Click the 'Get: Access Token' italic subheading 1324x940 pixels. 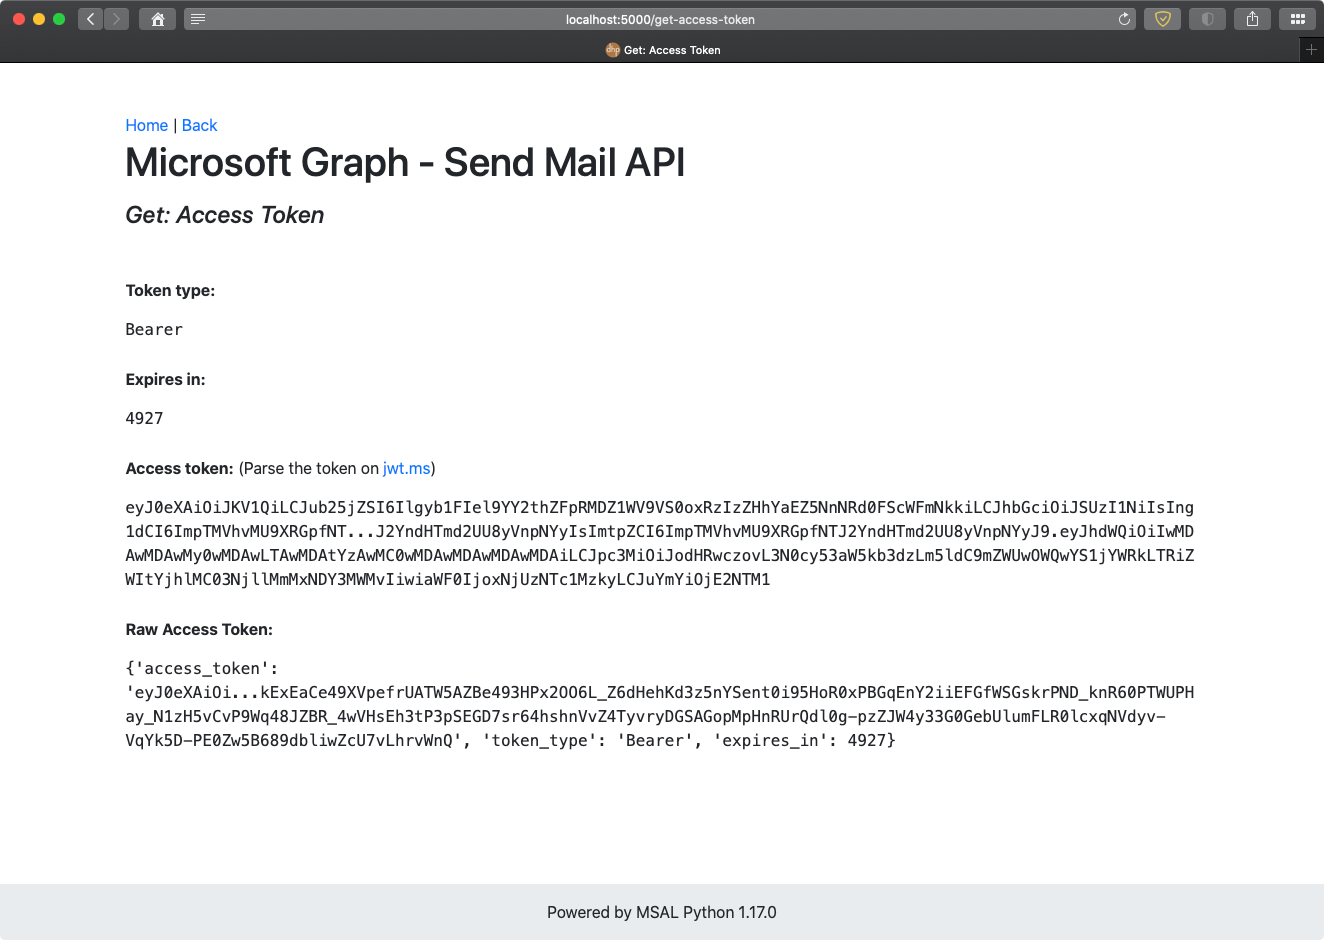pyautogui.click(x=225, y=215)
